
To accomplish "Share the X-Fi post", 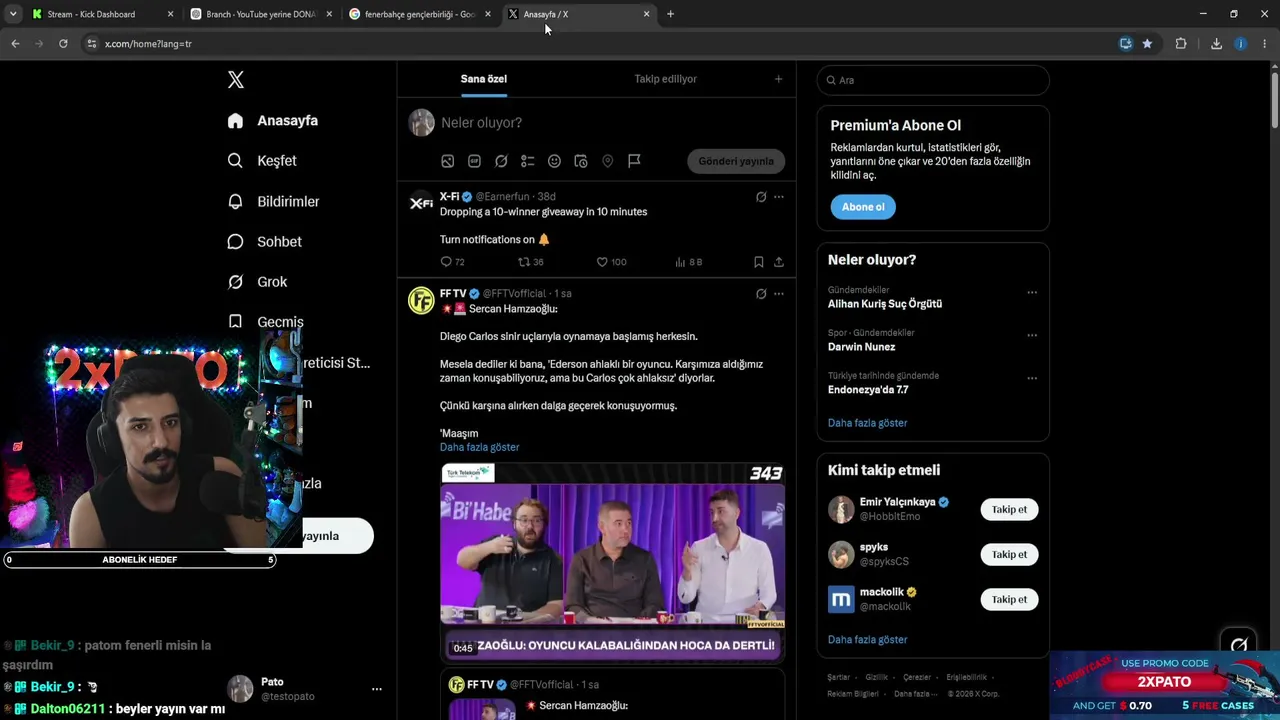I will 779,262.
